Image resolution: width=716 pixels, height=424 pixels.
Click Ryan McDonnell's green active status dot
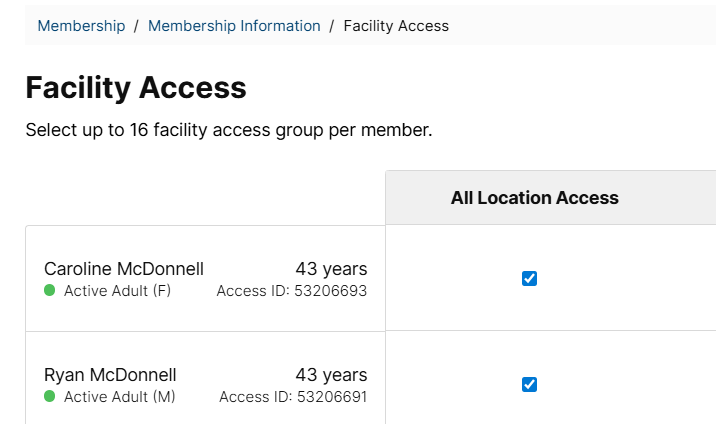point(50,396)
